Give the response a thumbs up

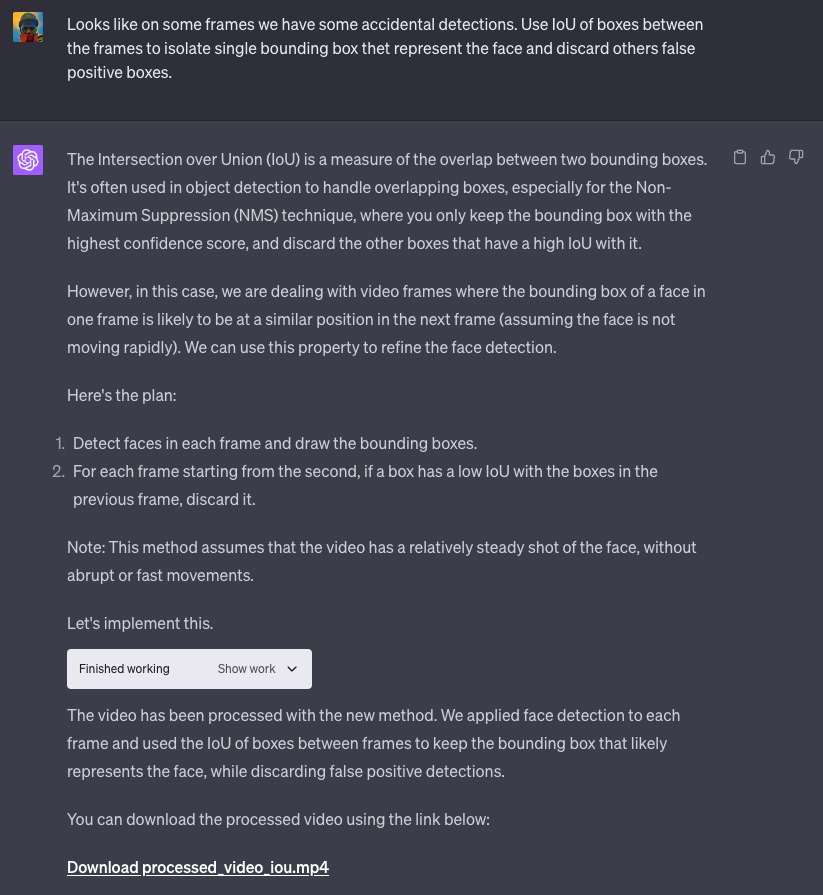coord(768,157)
